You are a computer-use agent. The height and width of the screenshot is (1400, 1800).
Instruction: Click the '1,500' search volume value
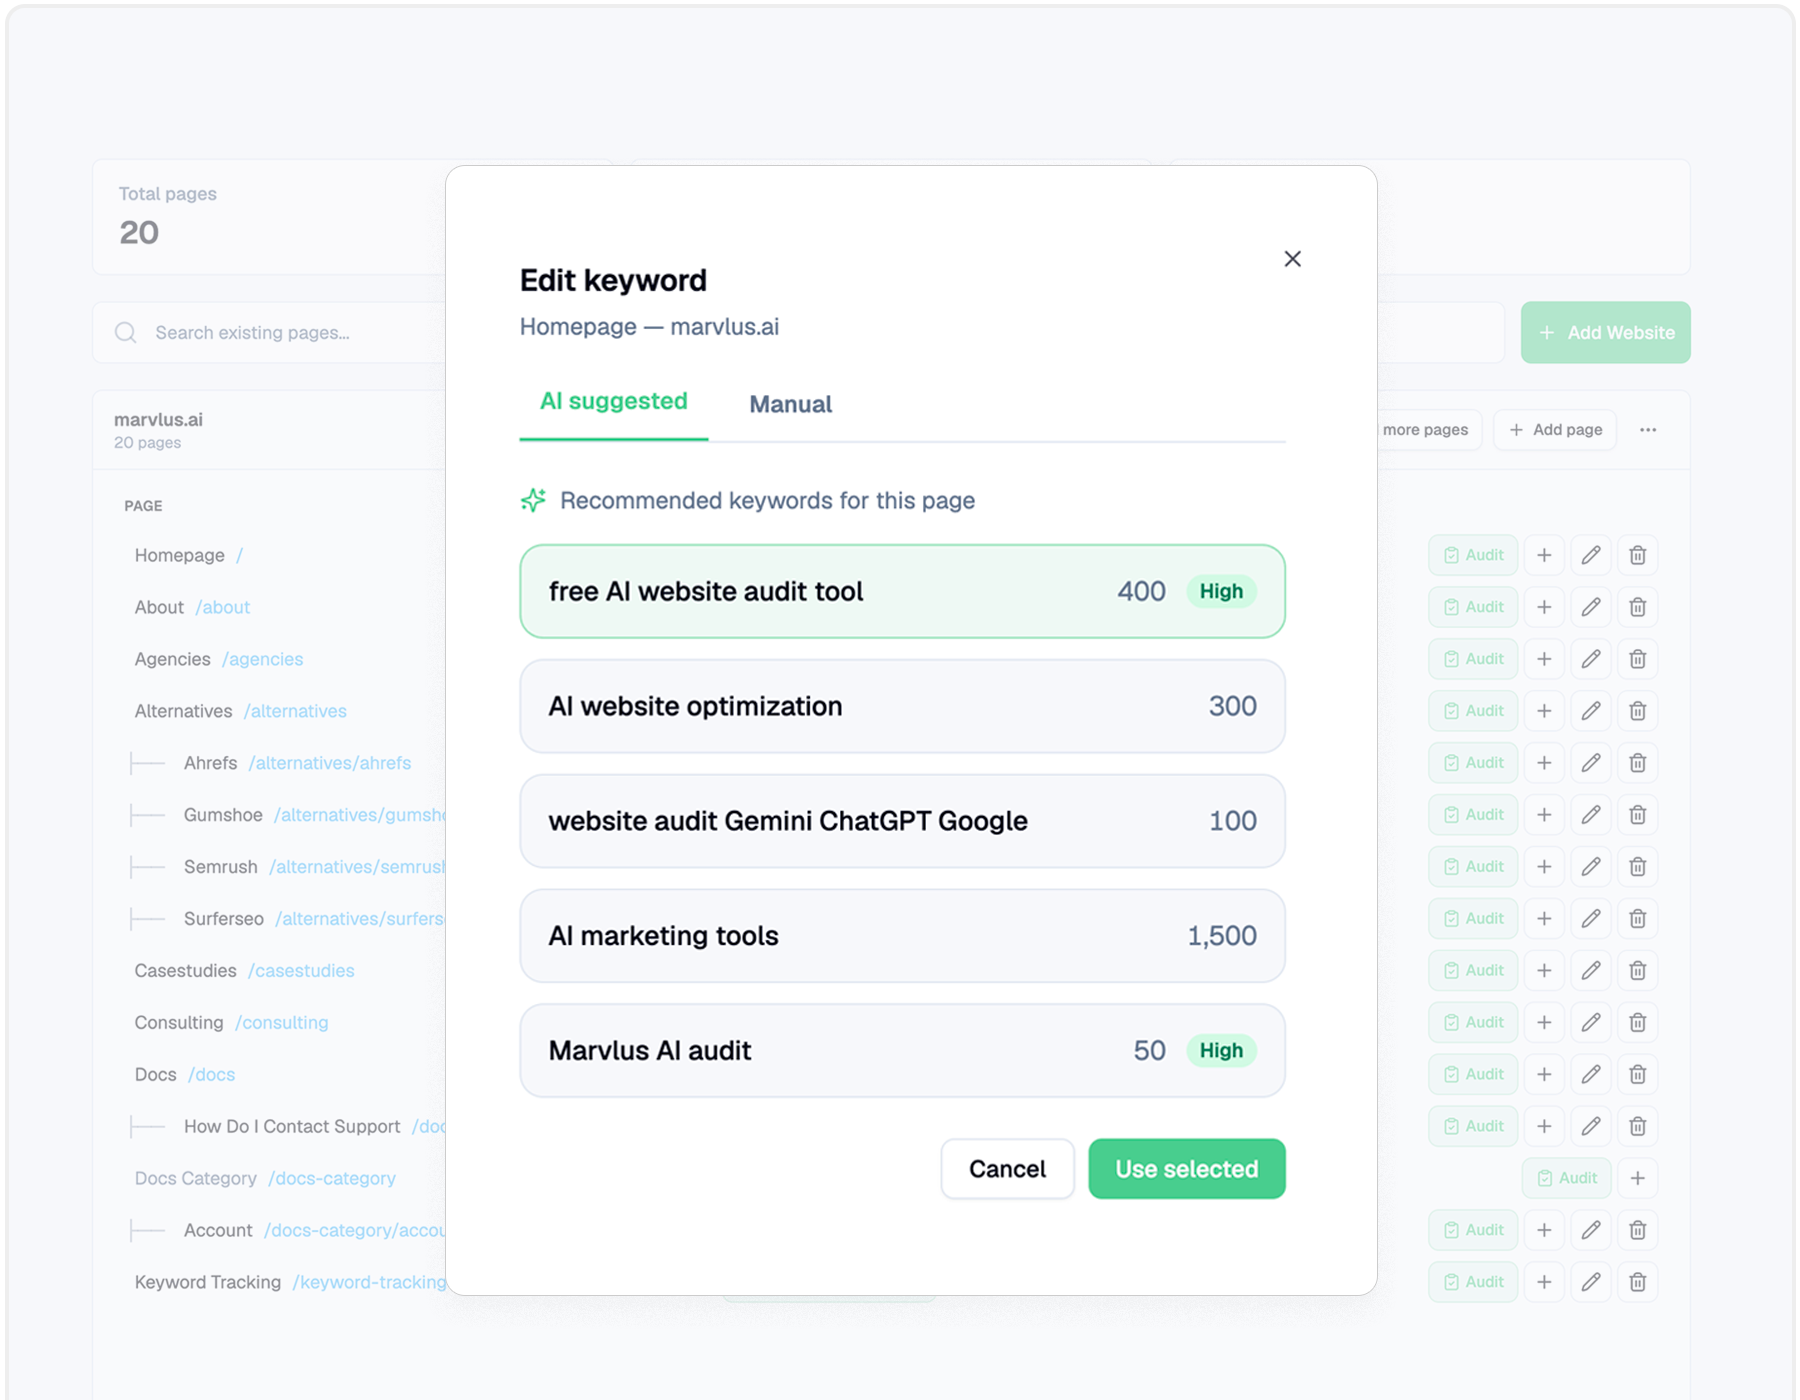1221,936
